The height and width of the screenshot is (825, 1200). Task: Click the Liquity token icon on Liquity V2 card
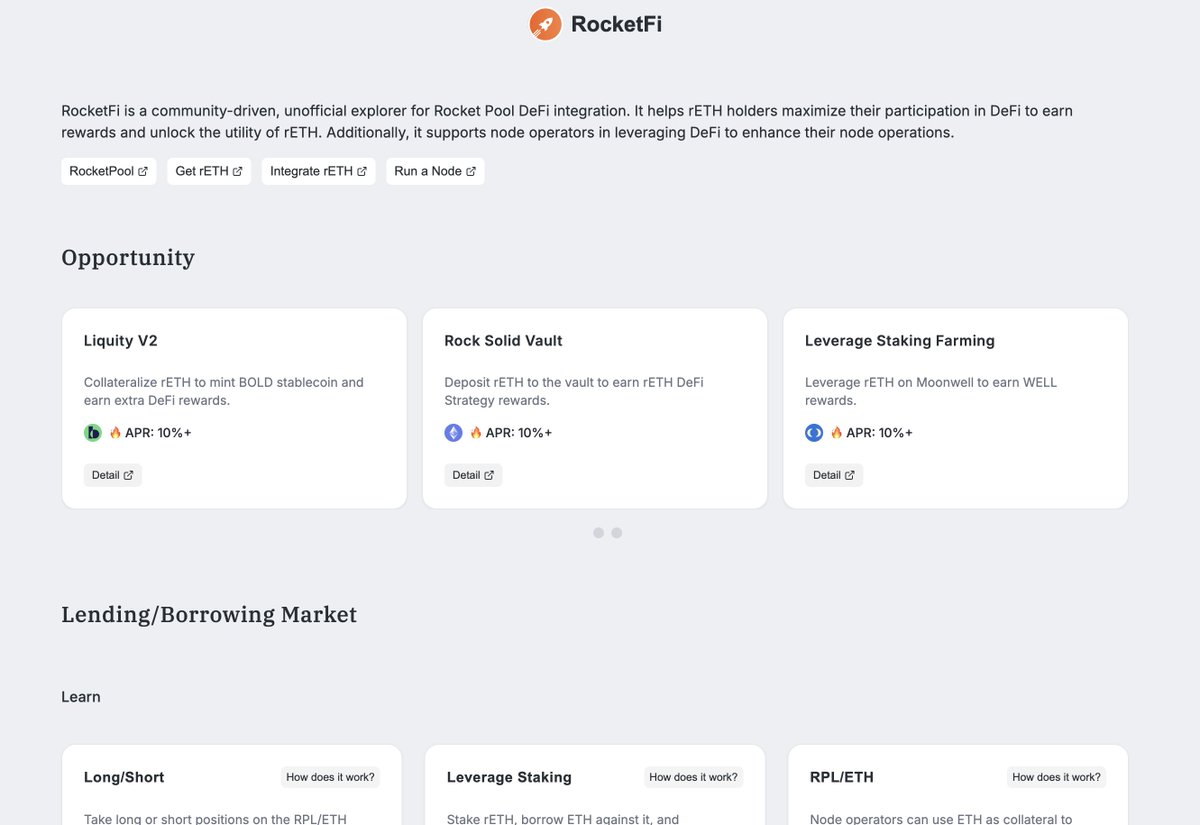point(91,432)
